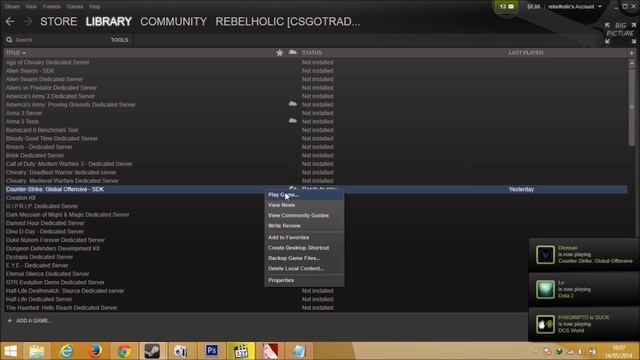Choose Write Review in the context menu
Screen dimensions: 640x360
coord(304,226)
